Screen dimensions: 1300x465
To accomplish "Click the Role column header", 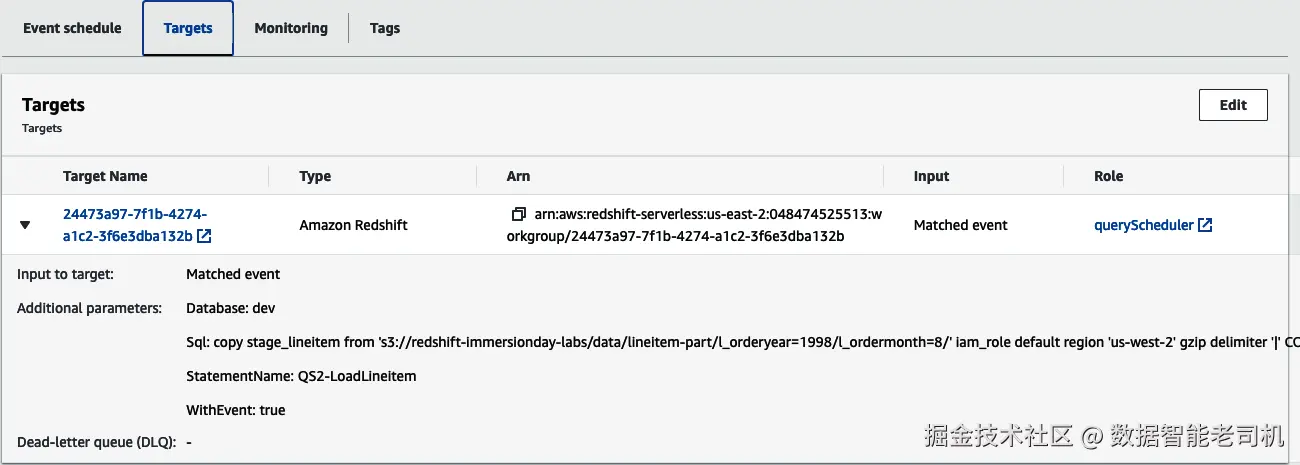I will pyautogui.click(x=1108, y=176).
